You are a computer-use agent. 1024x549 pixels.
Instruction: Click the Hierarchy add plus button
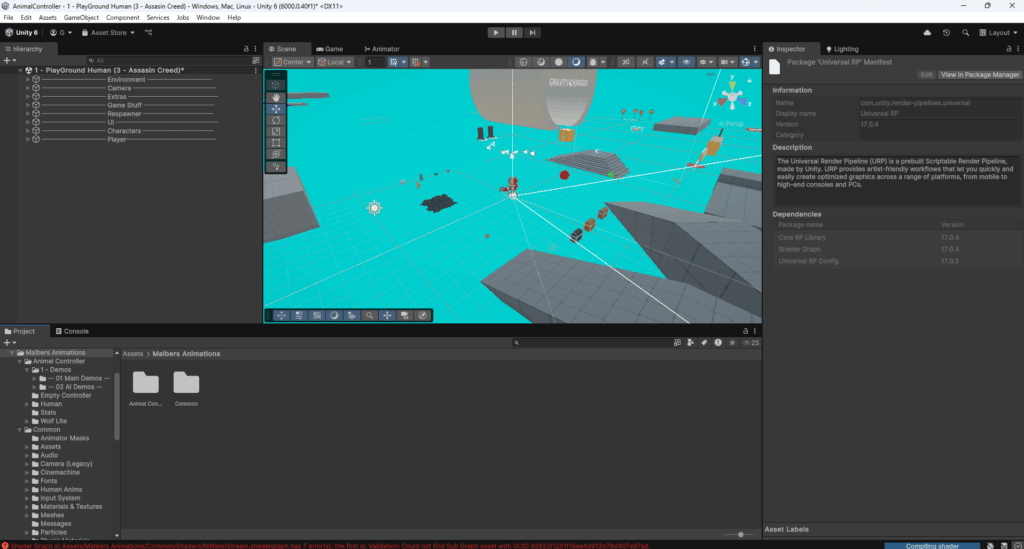coord(7,60)
